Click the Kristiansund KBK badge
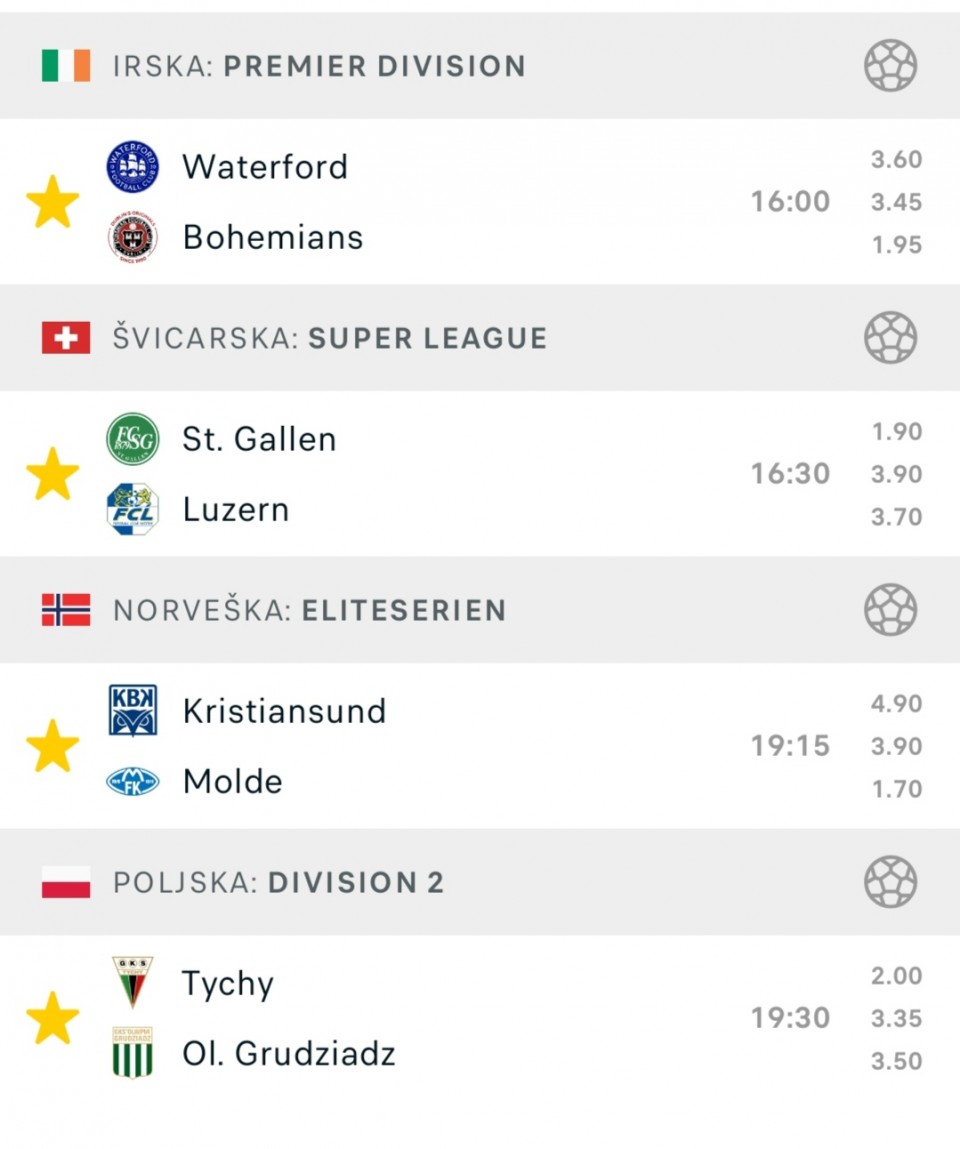Image resolution: width=960 pixels, height=1149 pixels. click(x=133, y=711)
